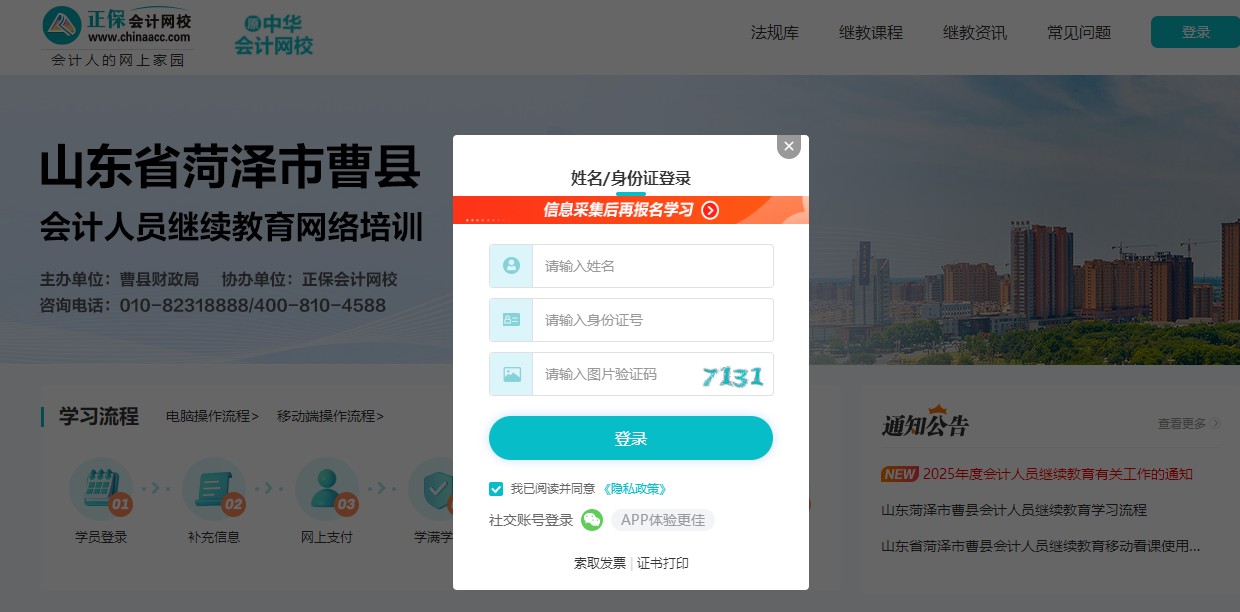Click the person icon in name field

pyautogui.click(x=511, y=266)
